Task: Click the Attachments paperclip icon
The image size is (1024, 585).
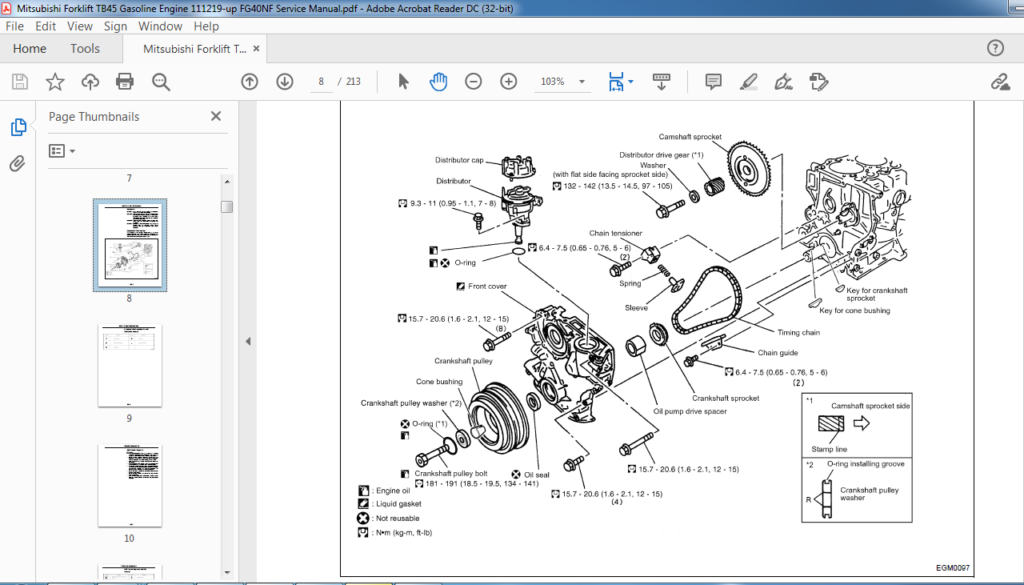Action: (x=17, y=163)
